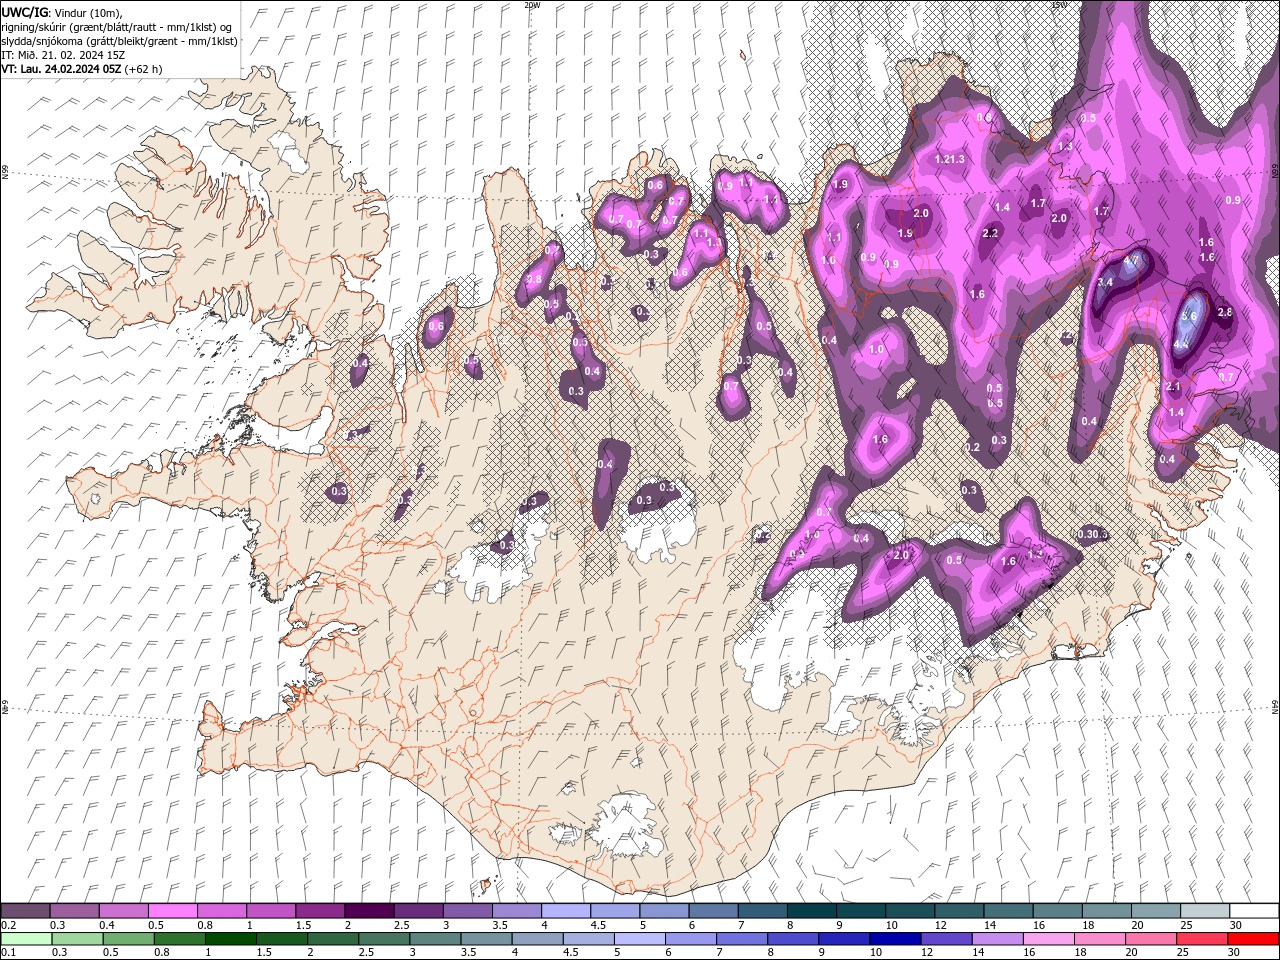Click the snow scale swatch for 6–7
Screen dimensions: 1280x960
[x=713, y=911]
